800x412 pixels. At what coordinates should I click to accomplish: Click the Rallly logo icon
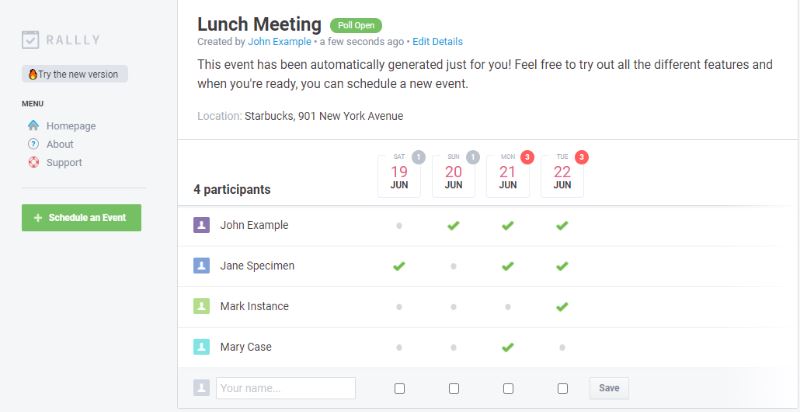(x=30, y=39)
